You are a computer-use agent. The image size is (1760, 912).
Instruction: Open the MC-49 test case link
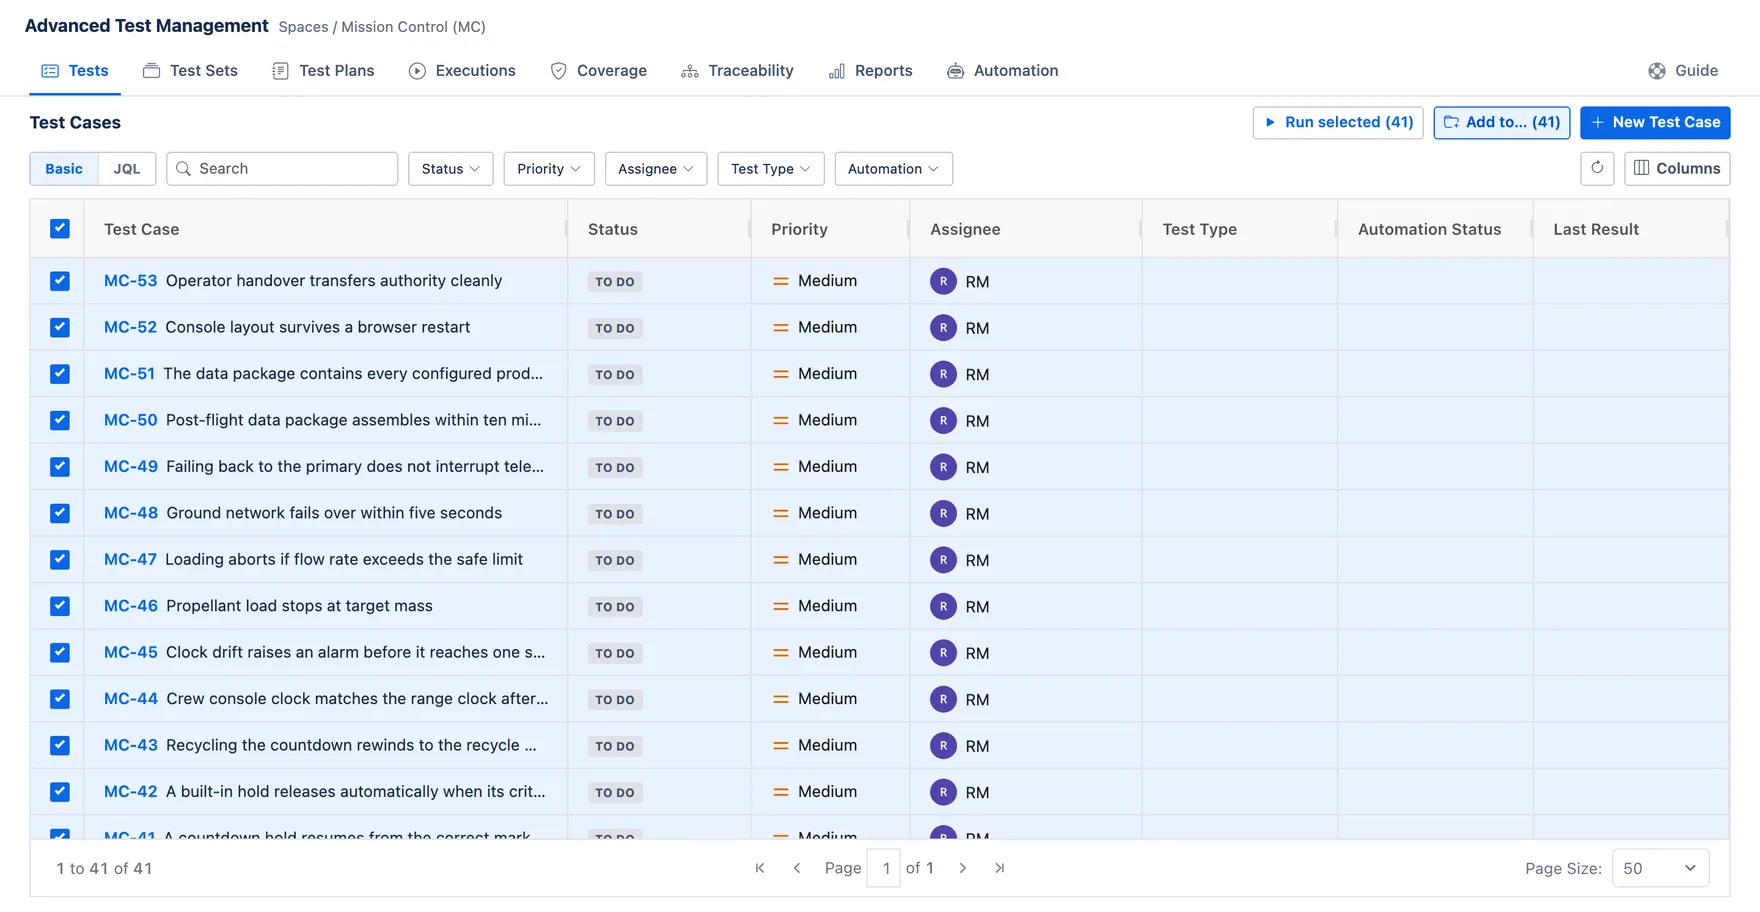click(131, 467)
